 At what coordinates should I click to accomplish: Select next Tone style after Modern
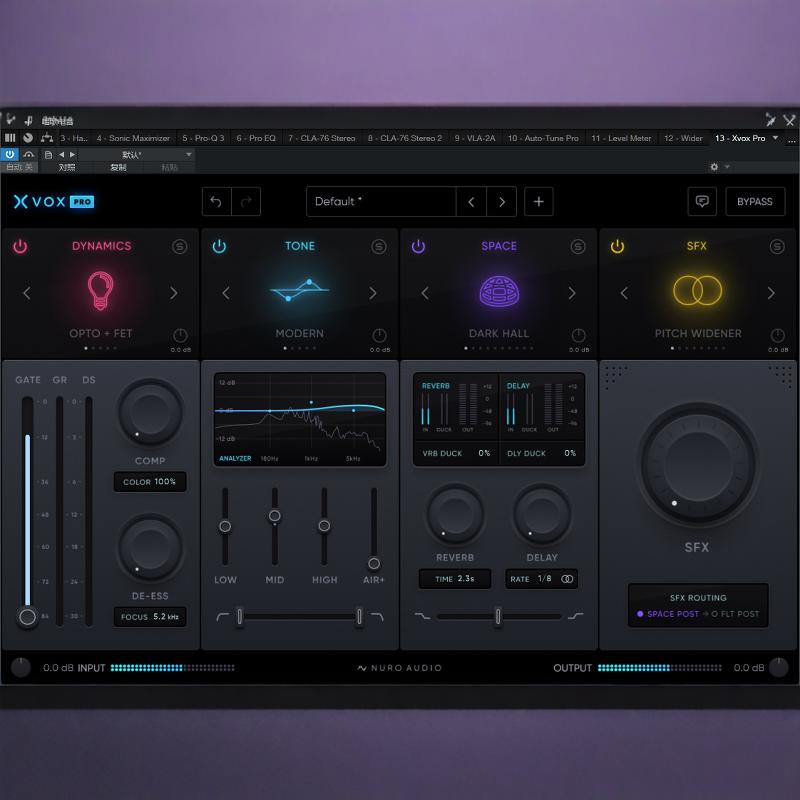point(373,293)
